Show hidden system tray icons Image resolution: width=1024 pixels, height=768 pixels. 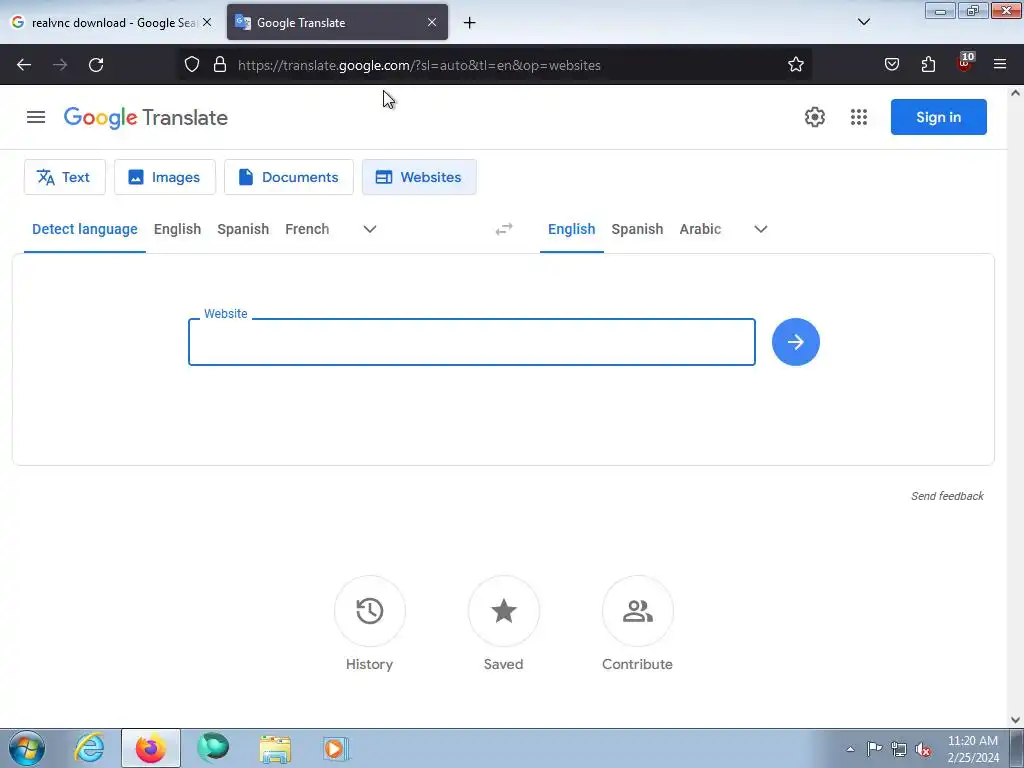click(850, 749)
